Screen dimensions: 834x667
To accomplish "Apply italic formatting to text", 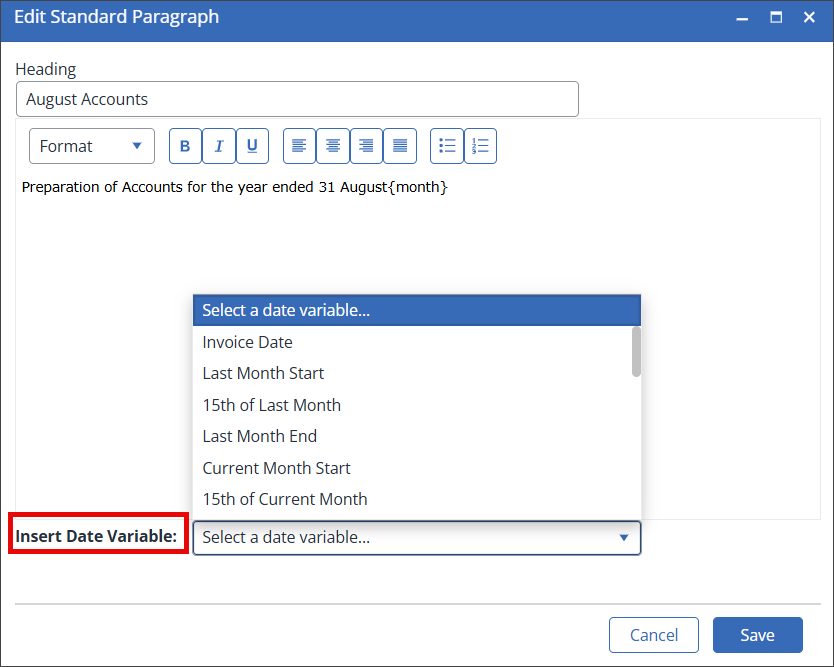I will [218, 146].
